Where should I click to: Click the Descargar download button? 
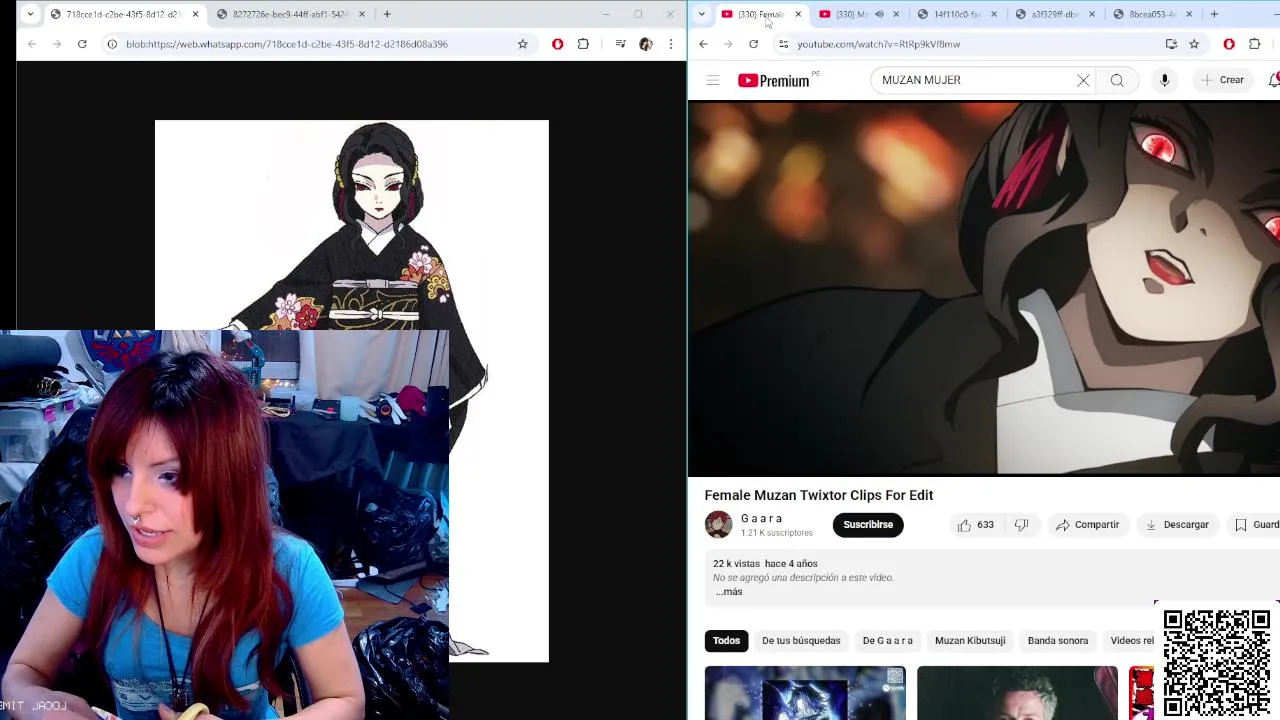[1177, 525]
